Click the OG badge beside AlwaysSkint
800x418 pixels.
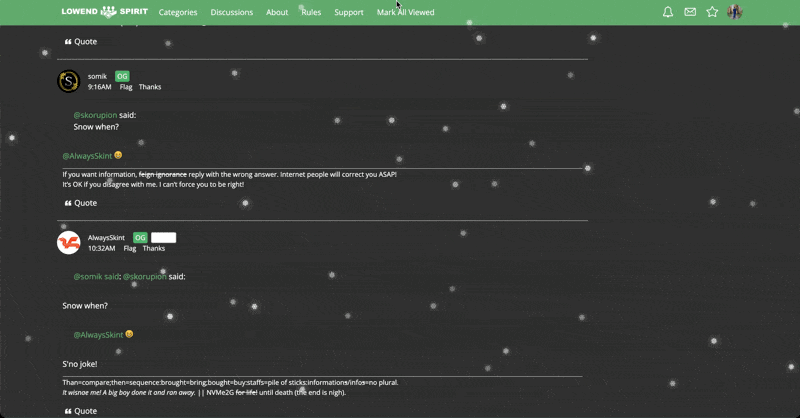[140, 238]
